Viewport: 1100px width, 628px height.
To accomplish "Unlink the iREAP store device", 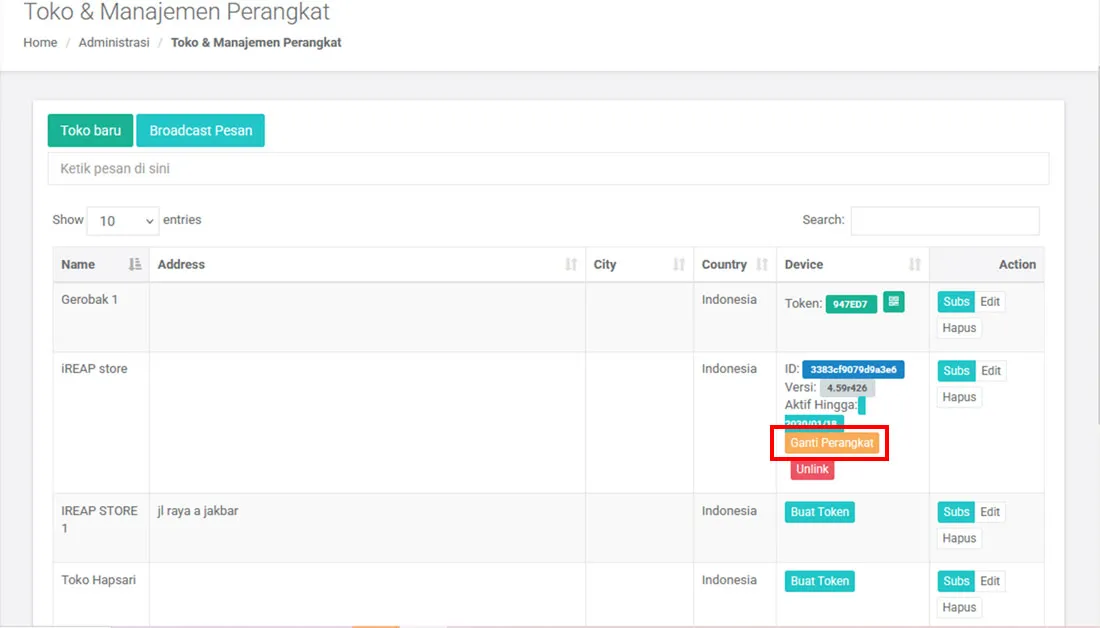I will 812,469.
